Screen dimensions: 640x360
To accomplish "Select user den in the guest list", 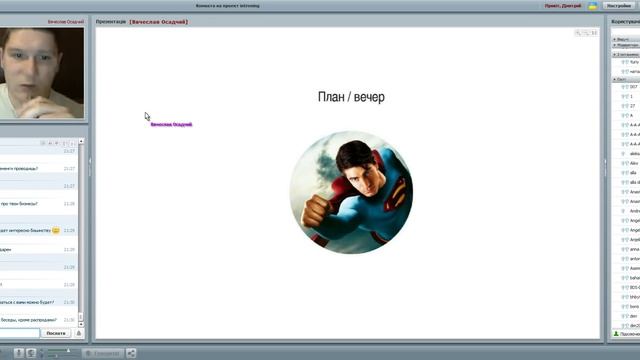I will click(x=633, y=316).
